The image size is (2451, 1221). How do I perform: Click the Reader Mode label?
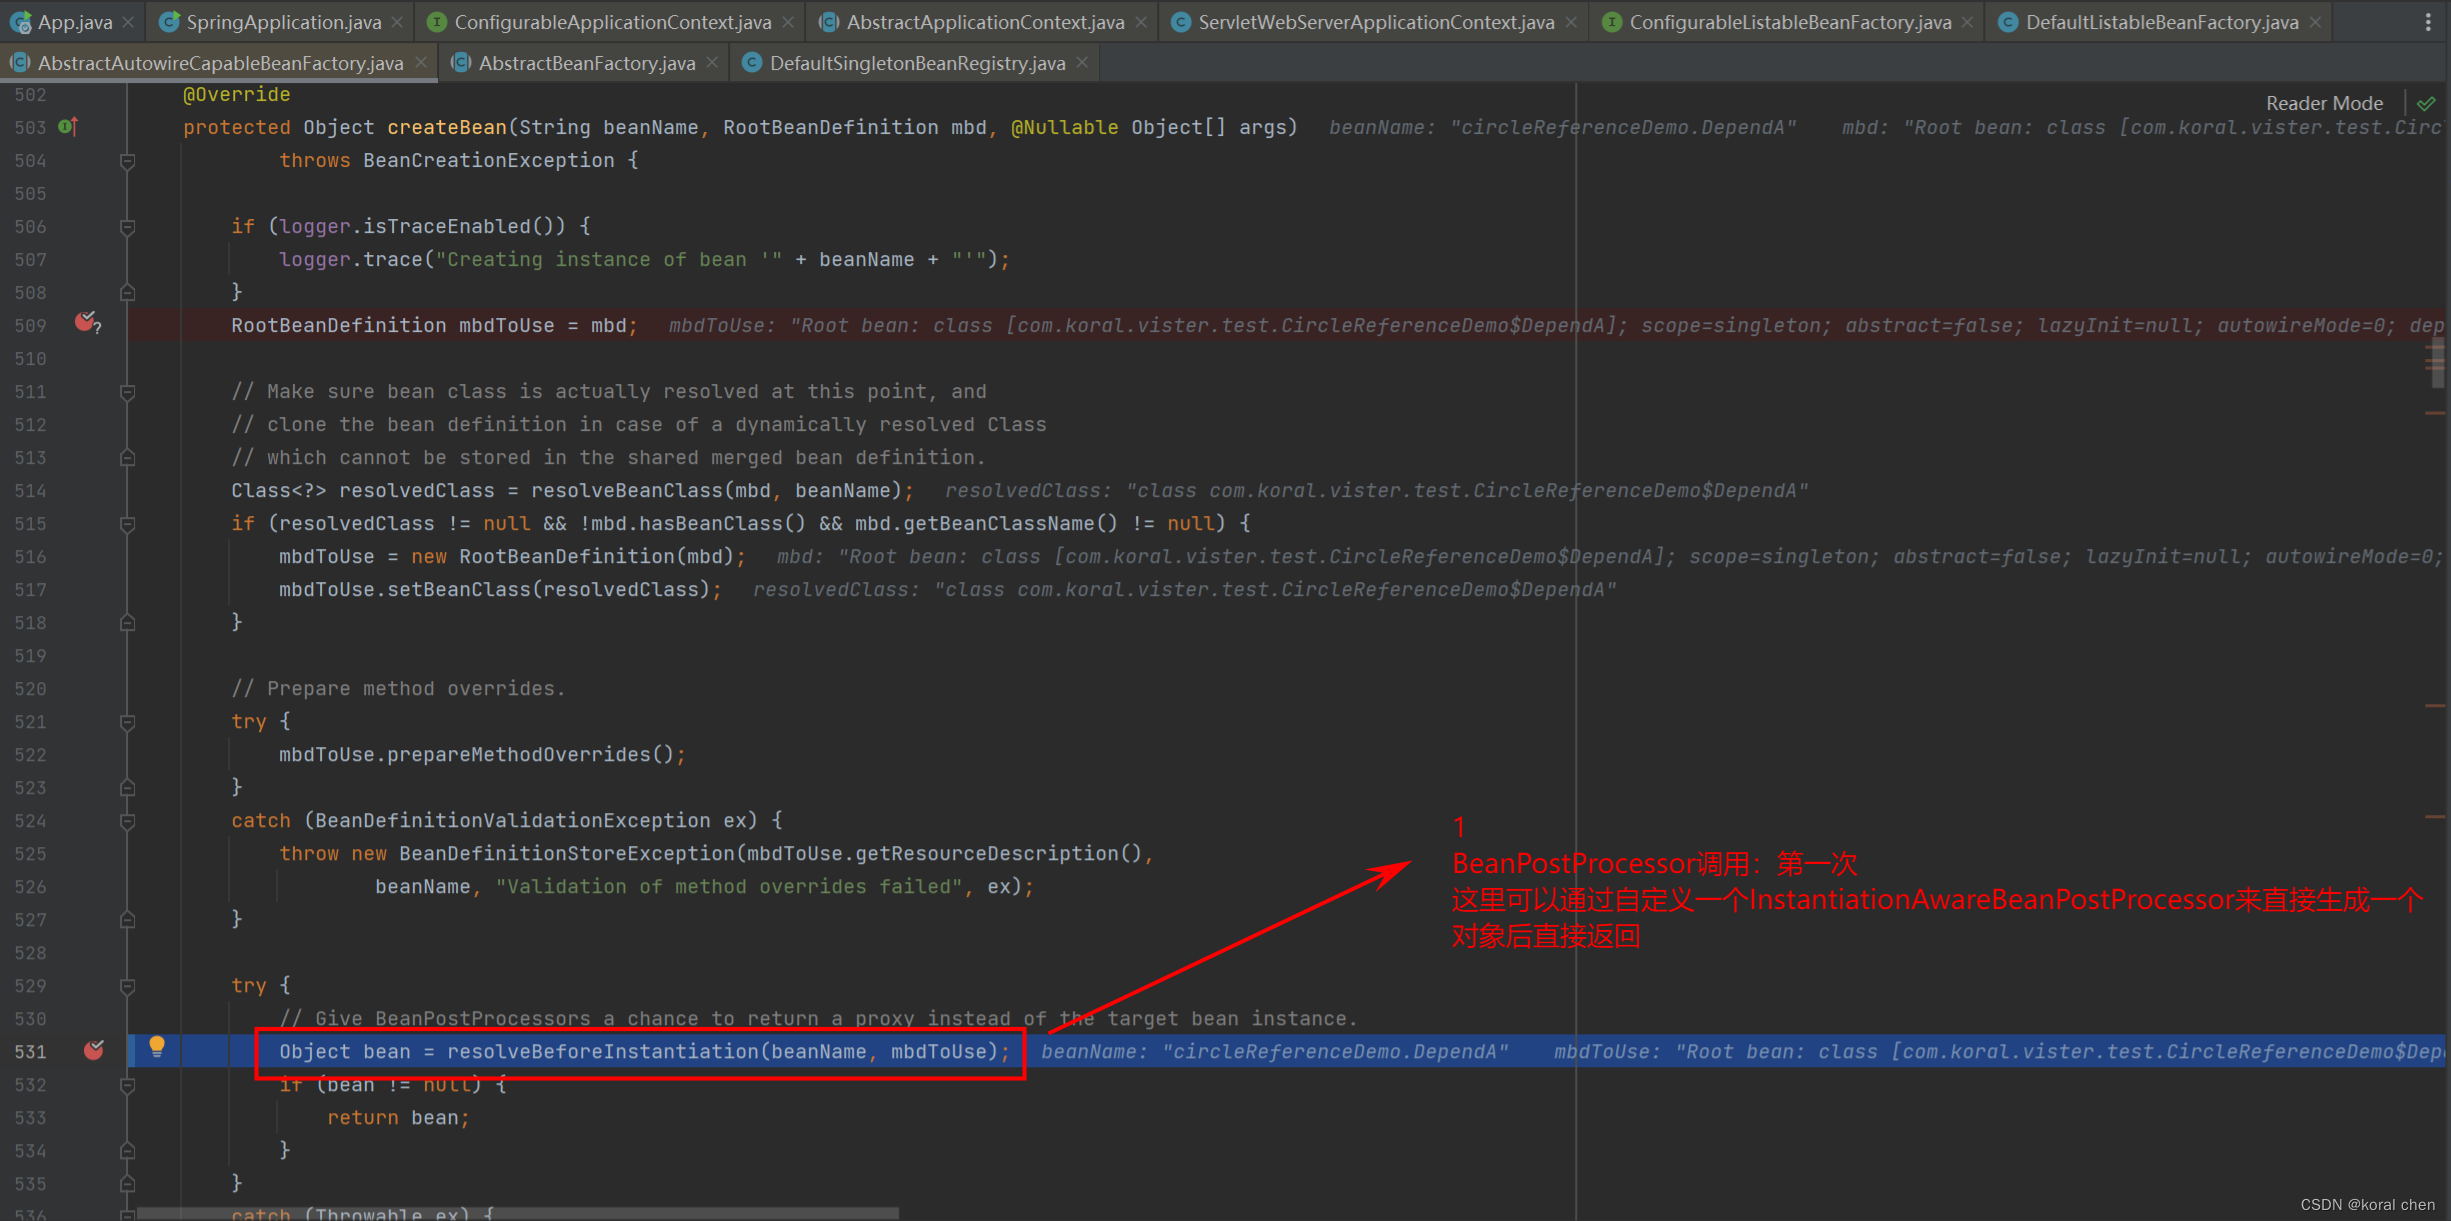coord(2324,103)
